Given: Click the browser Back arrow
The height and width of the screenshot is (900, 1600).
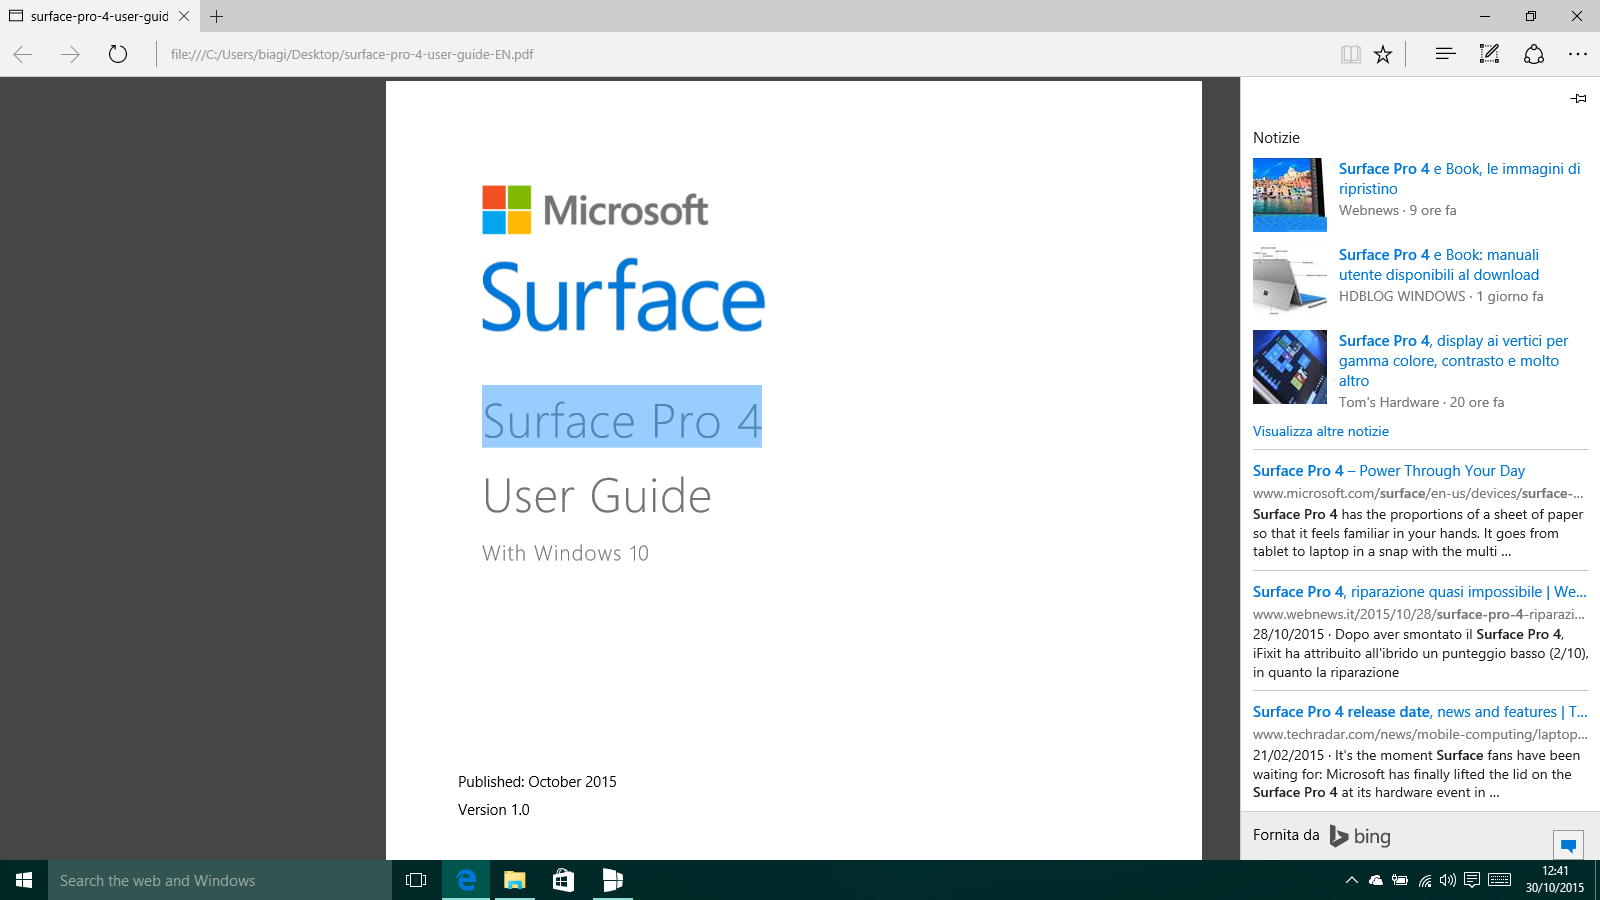Looking at the screenshot, I should 23,54.
